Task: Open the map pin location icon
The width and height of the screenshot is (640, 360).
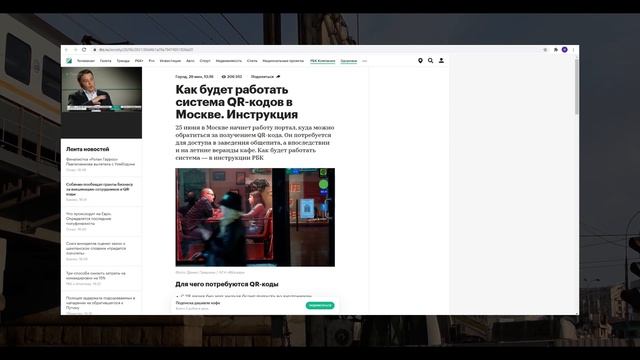Action: pyautogui.click(x=420, y=61)
